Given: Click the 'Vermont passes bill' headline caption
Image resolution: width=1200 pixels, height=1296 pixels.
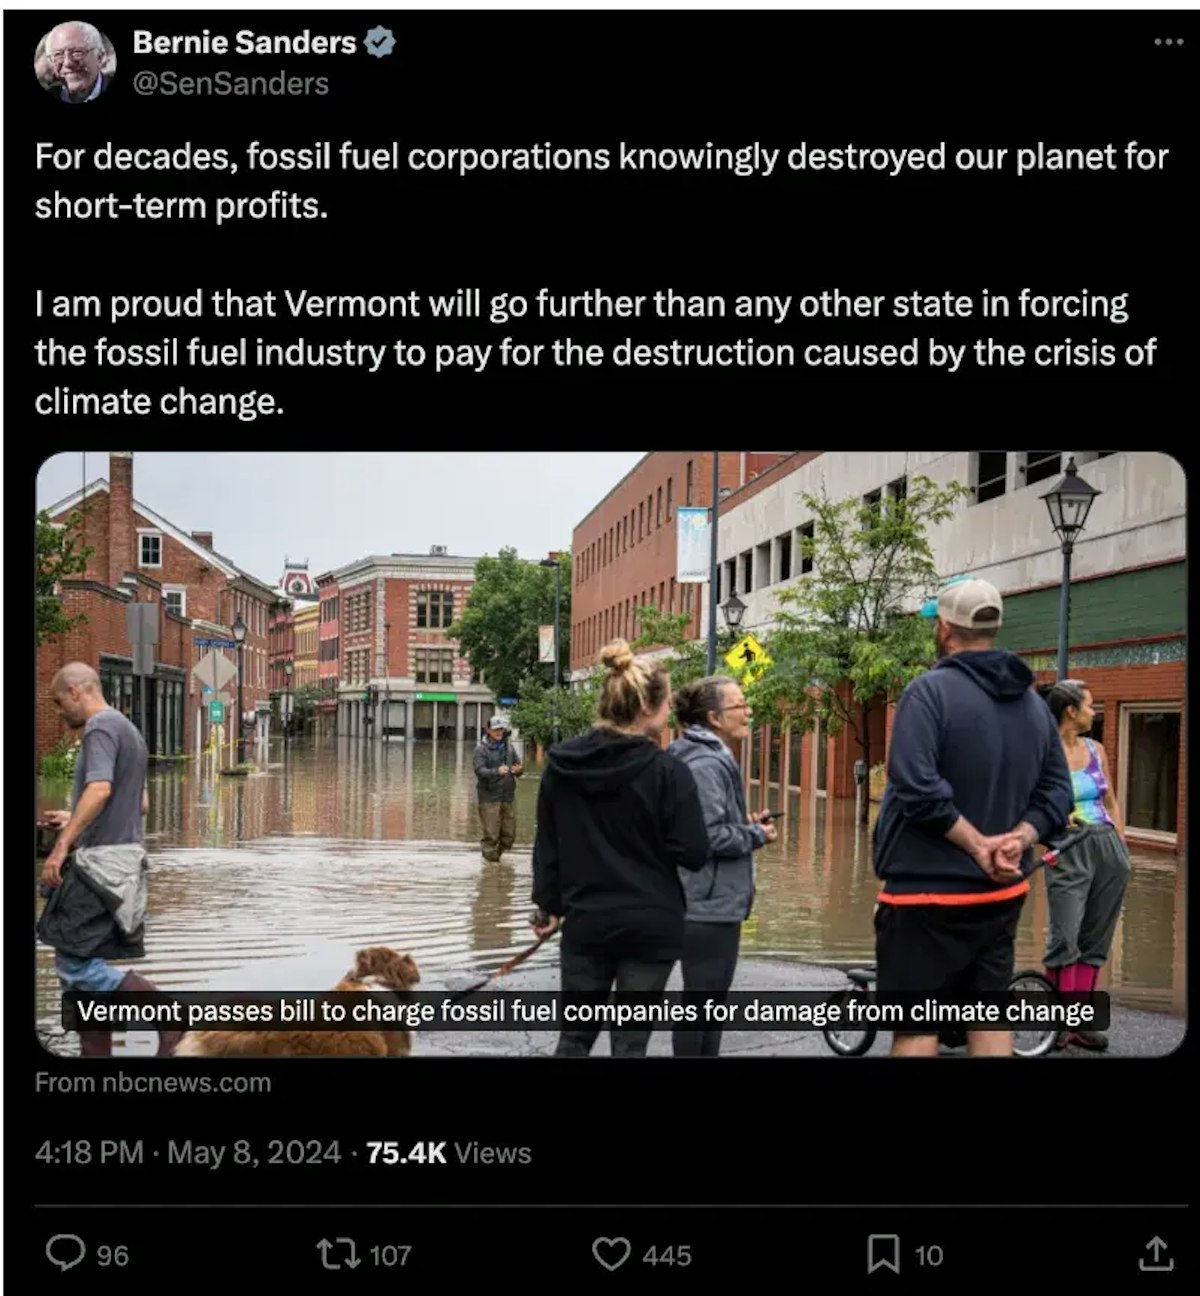Looking at the screenshot, I should tap(585, 1011).
